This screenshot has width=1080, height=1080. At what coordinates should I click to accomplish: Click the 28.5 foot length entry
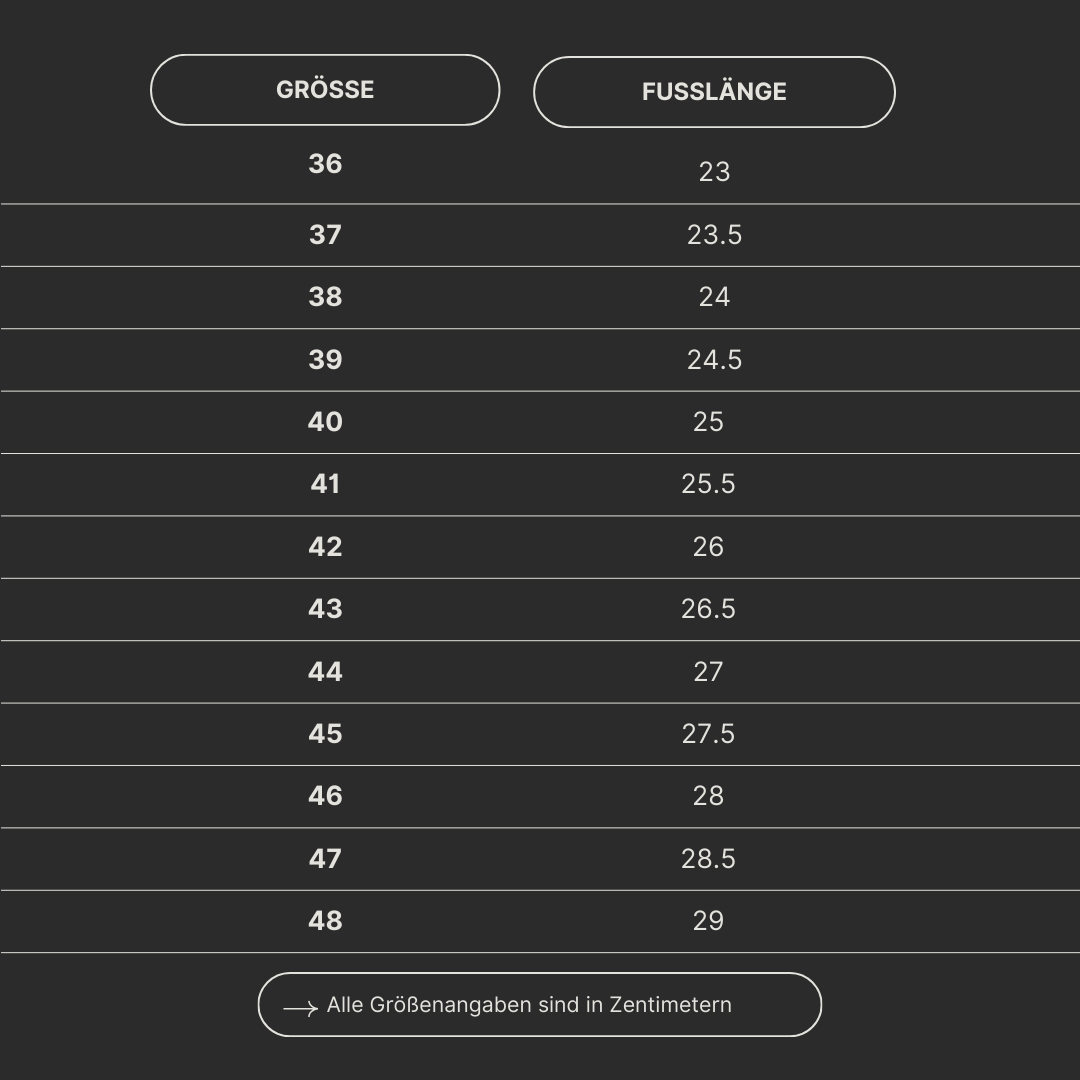pyautogui.click(x=708, y=859)
